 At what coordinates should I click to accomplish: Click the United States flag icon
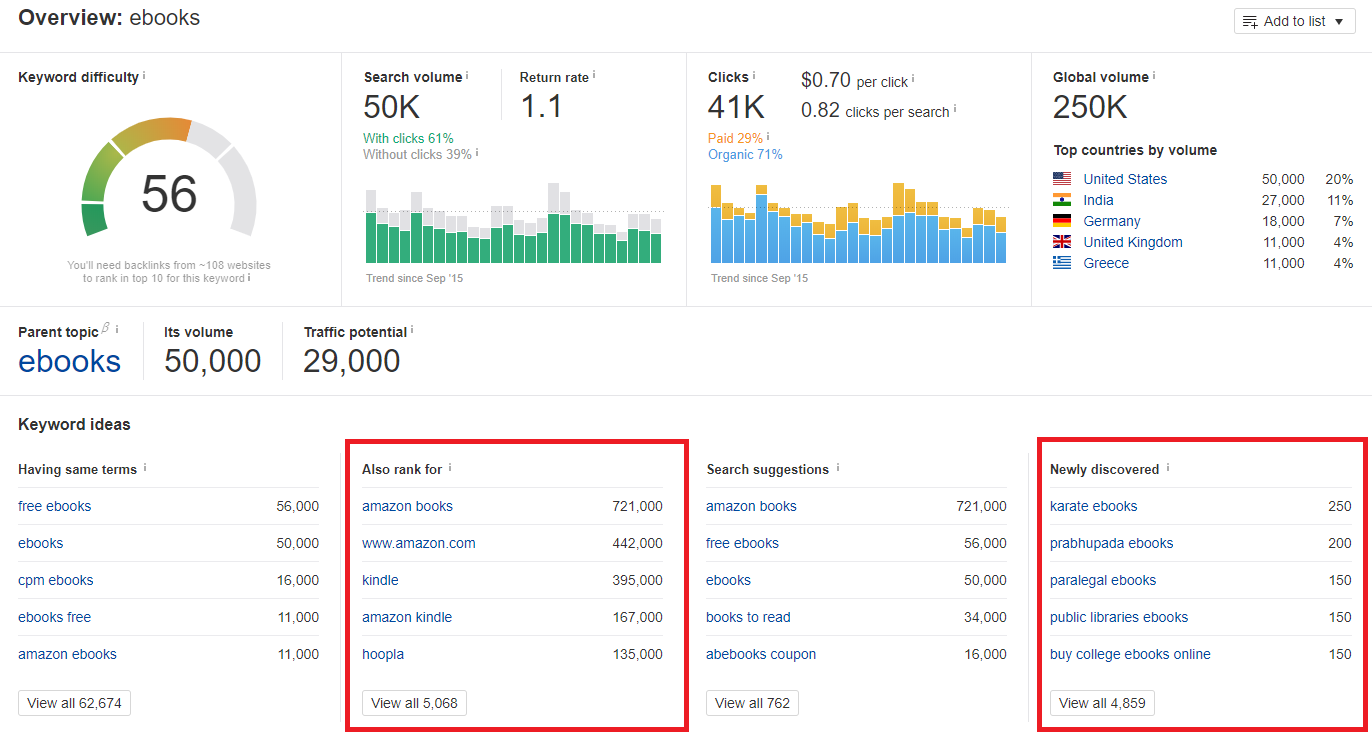[1061, 179]
